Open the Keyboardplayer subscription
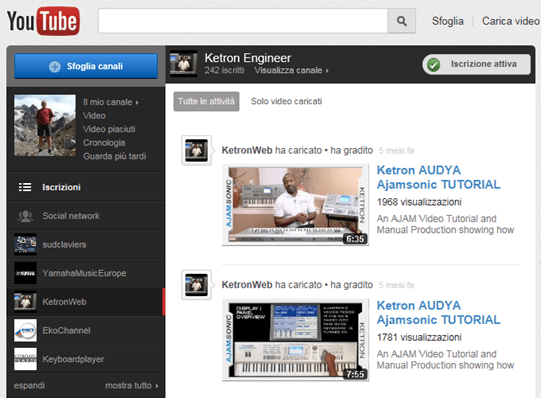The height and width of the screenshot is (398, 541). 86,359
